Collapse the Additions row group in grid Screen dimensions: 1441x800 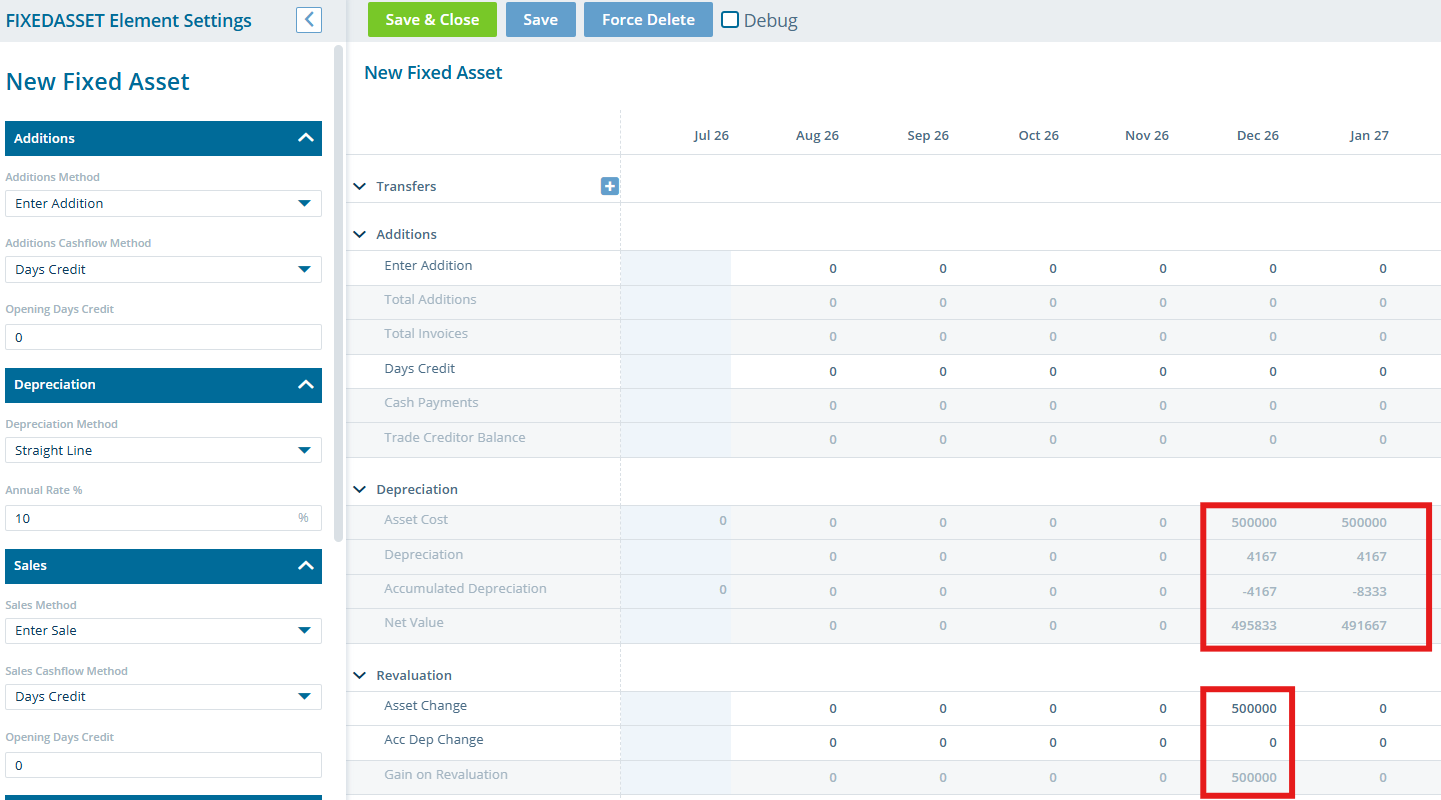point(360,235)
